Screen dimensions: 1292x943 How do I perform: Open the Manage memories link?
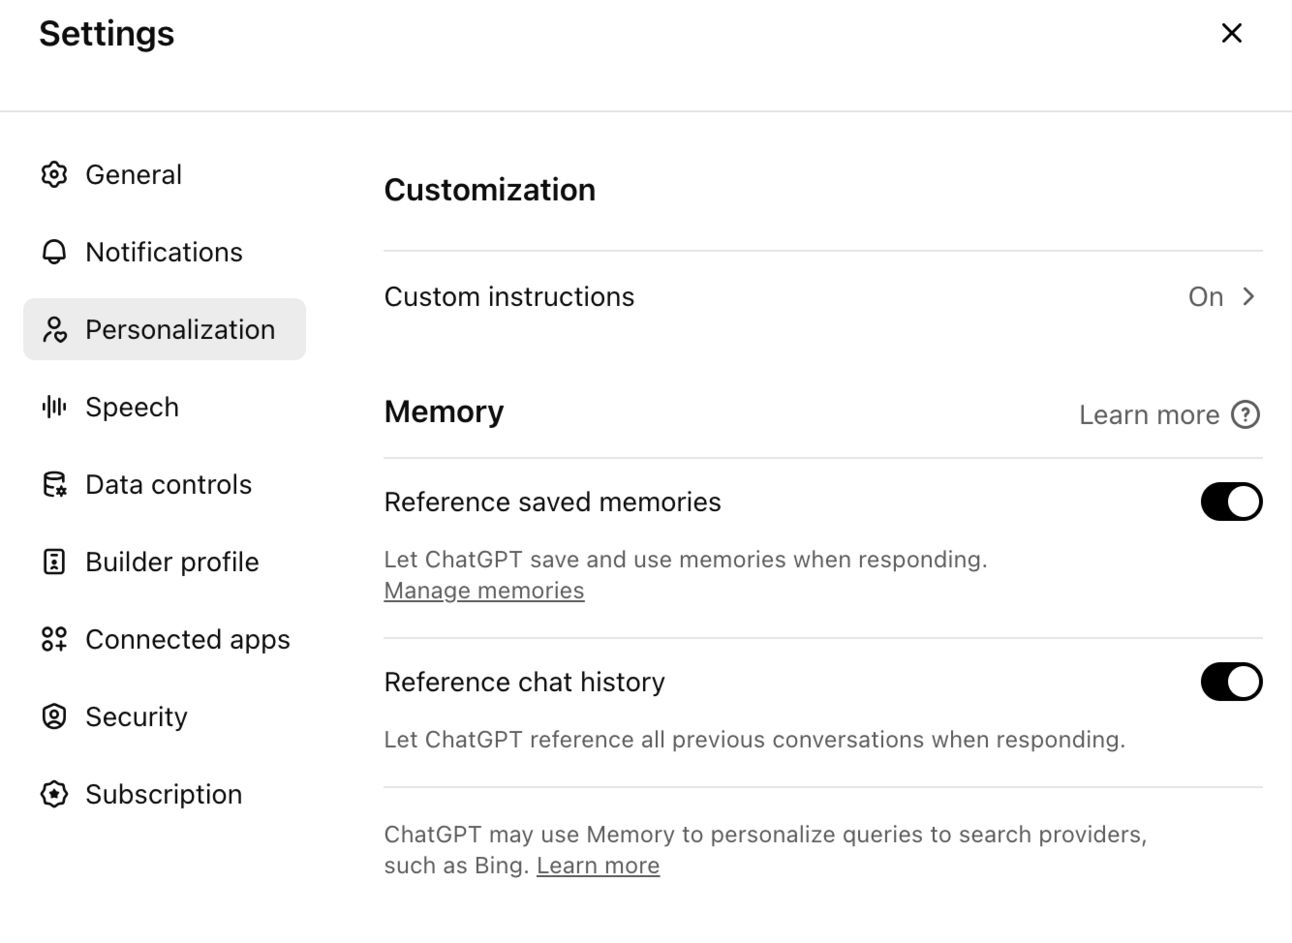(x=484, y=591)
